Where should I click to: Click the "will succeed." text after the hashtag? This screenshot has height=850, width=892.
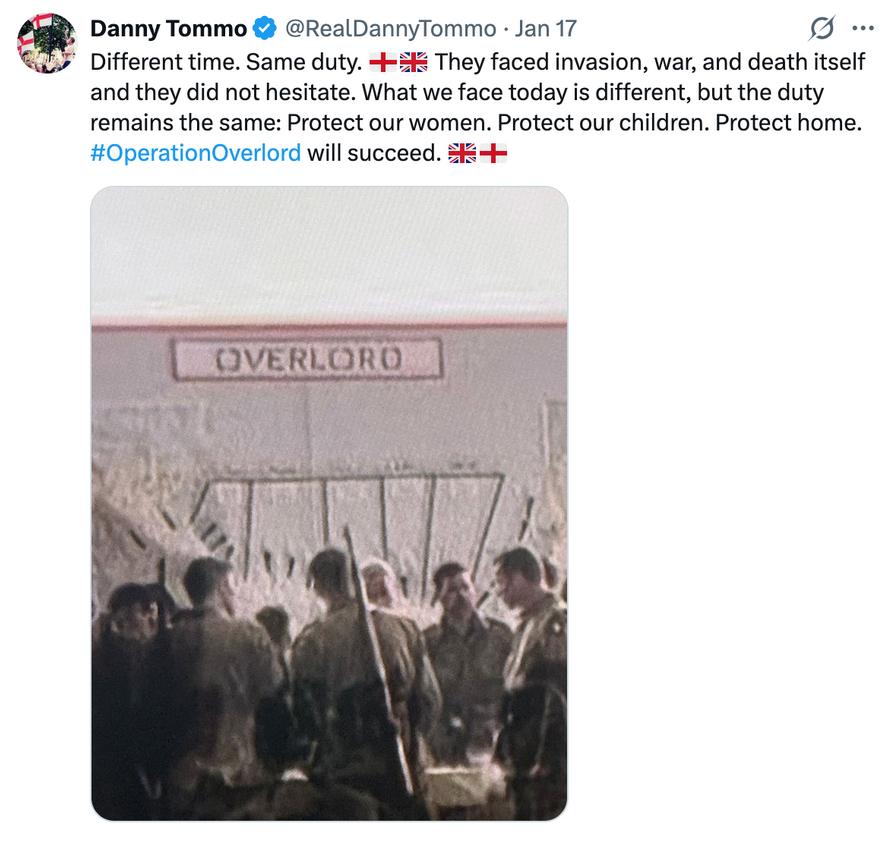374,153
